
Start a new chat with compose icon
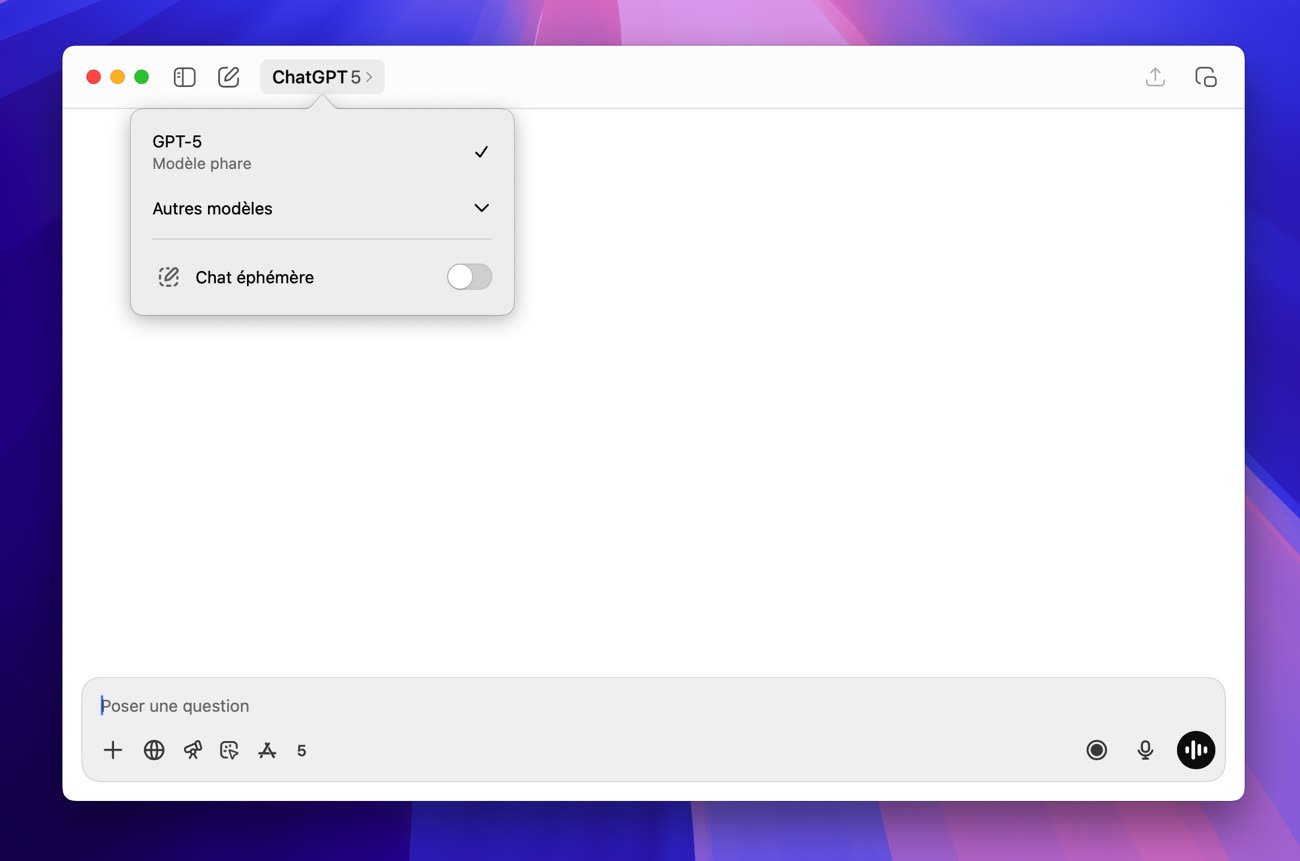(229, 77)
